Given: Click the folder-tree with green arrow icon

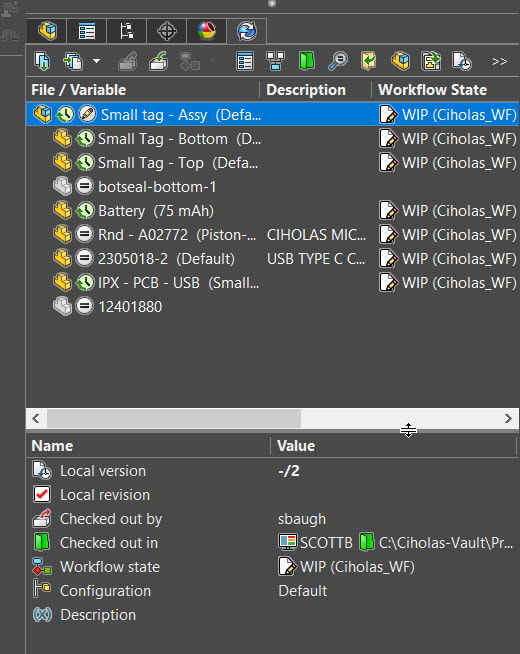Looking at the screenshot, I should click(431, 61).
